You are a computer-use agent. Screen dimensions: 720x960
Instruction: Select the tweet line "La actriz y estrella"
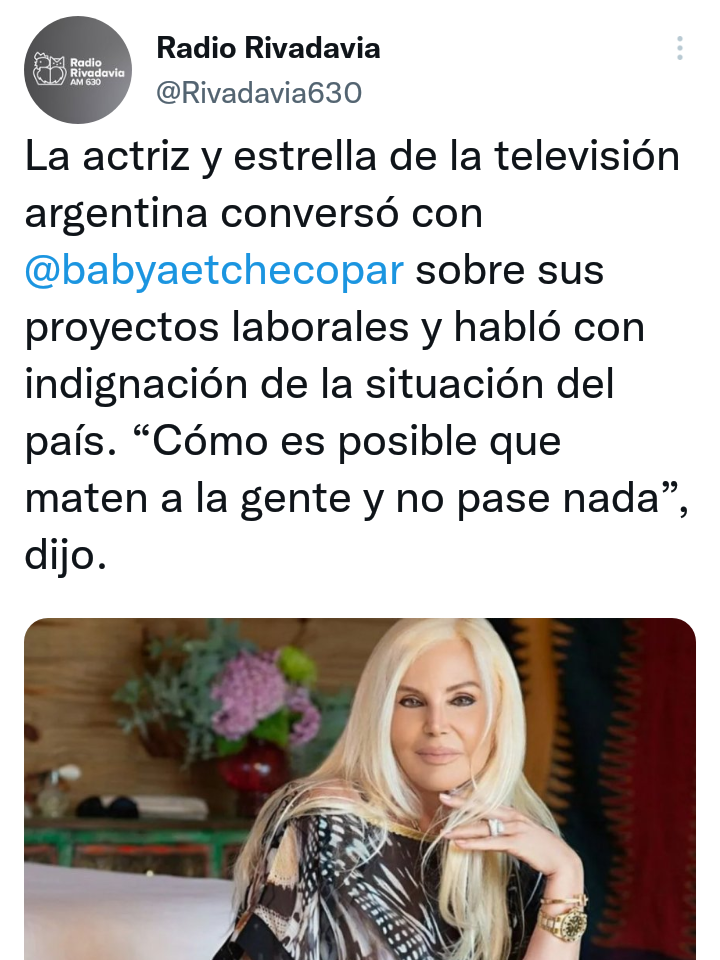coord(202,156)
